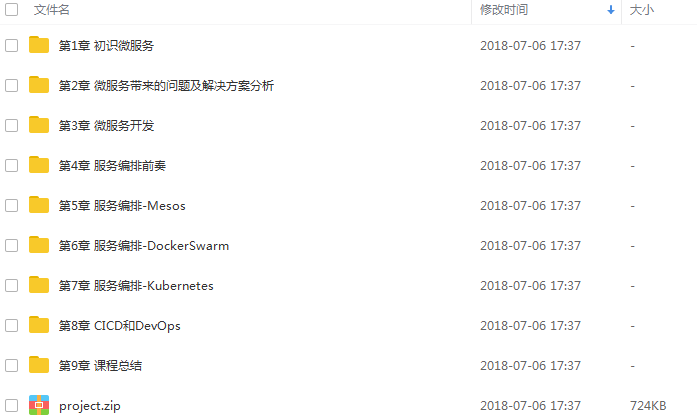The width and height of the screenshot is (697, 419).
Task: Select the project.zip row checkbox
Action: point(12,405)
